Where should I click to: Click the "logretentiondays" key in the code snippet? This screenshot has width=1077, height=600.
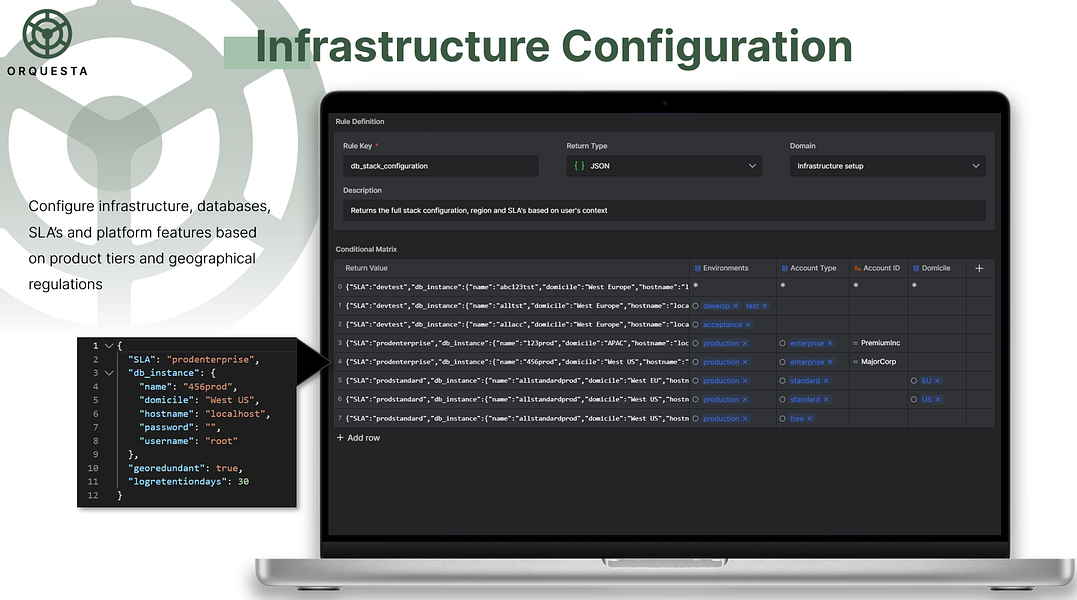[x=177, y=482]
